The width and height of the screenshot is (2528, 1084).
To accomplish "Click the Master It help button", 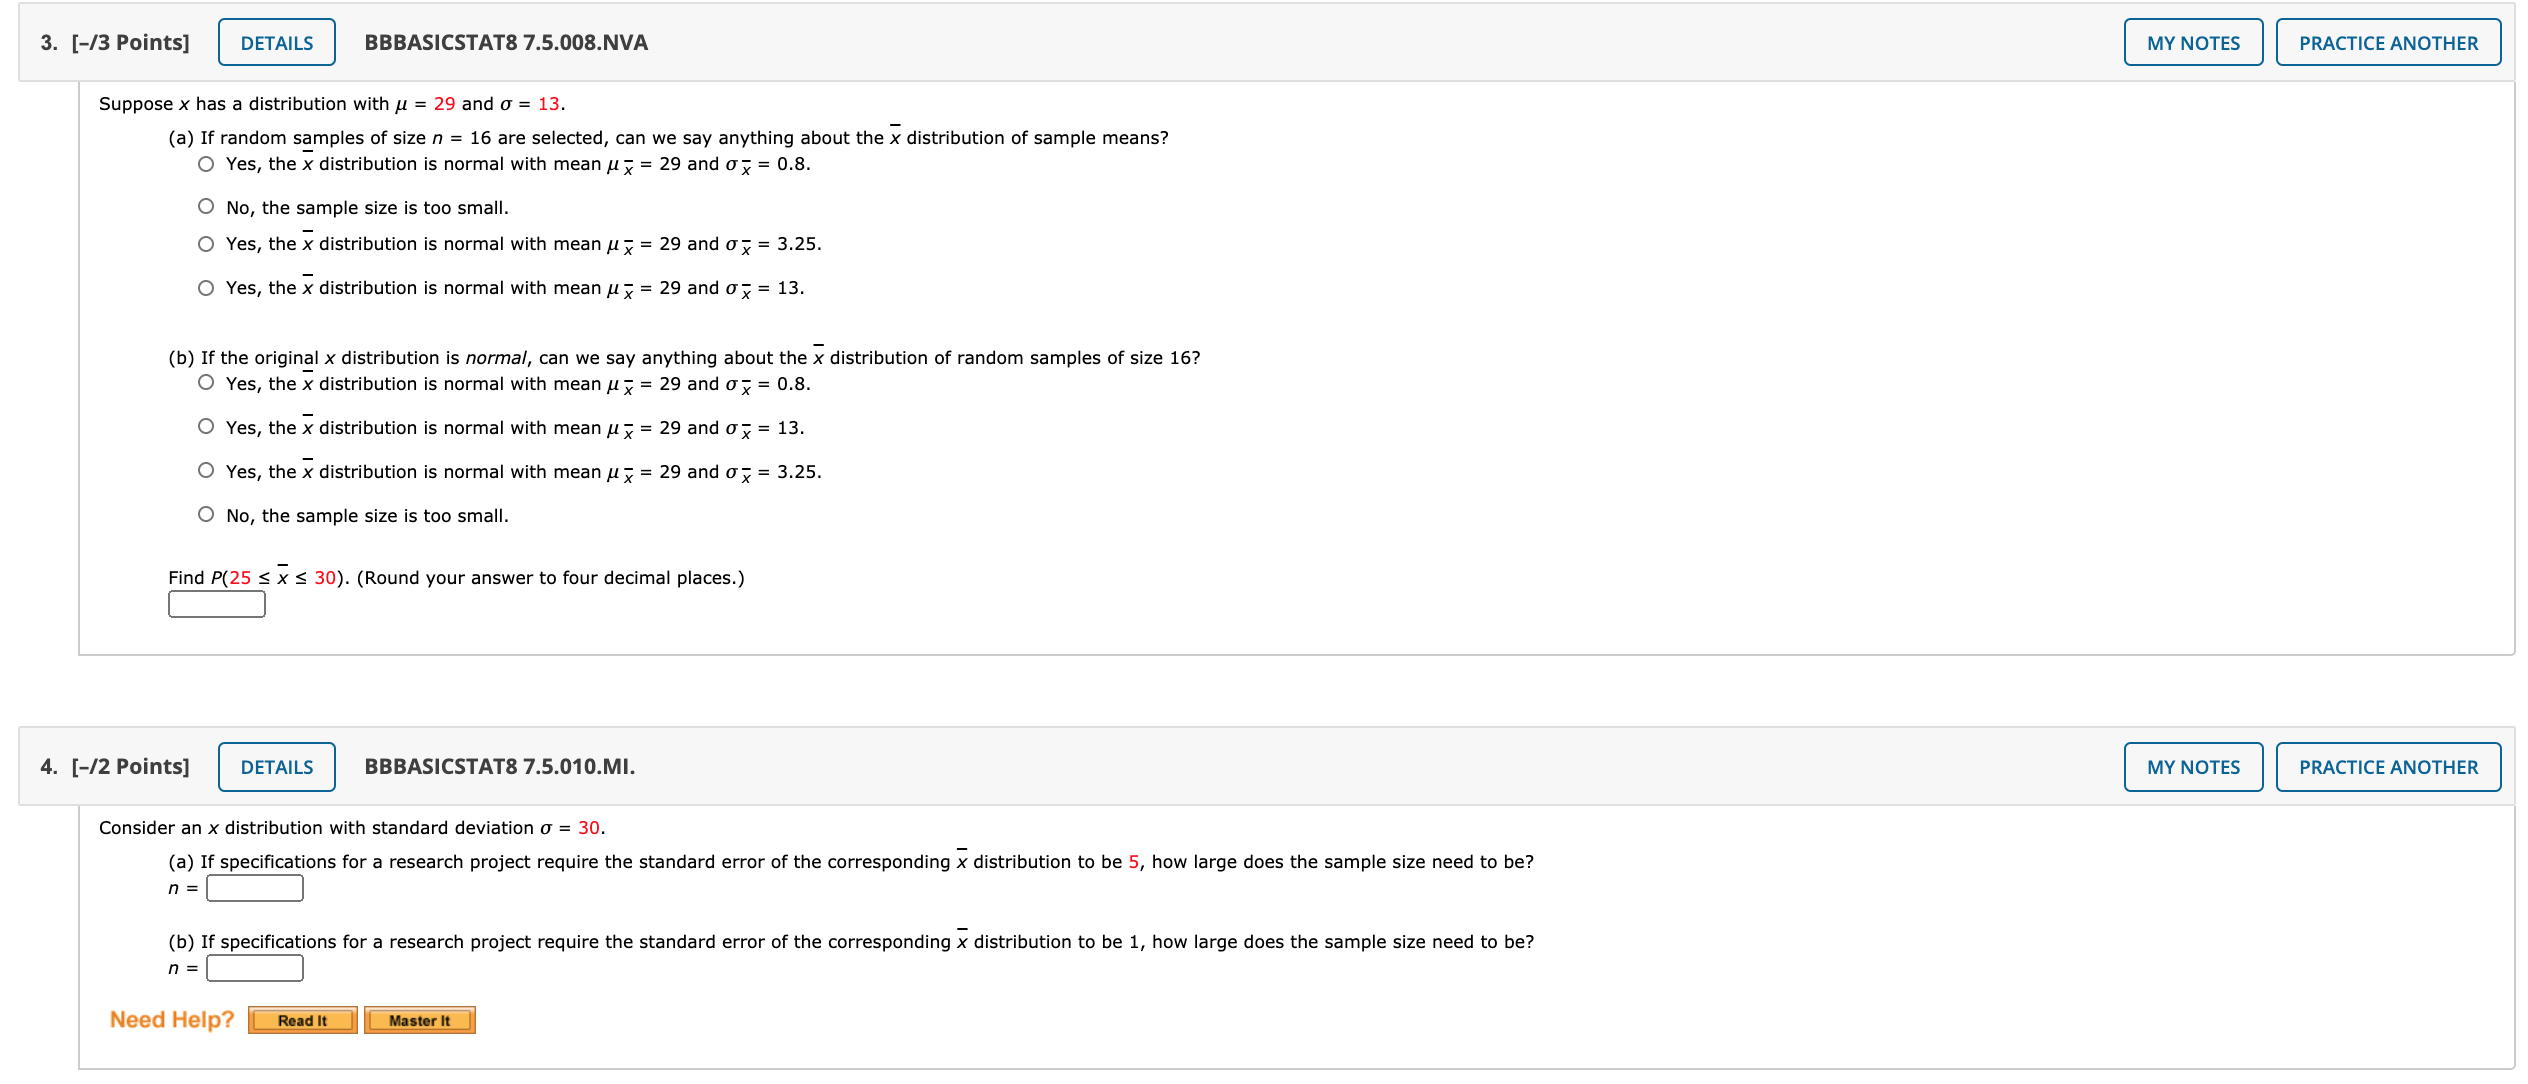I will 420,1020.
